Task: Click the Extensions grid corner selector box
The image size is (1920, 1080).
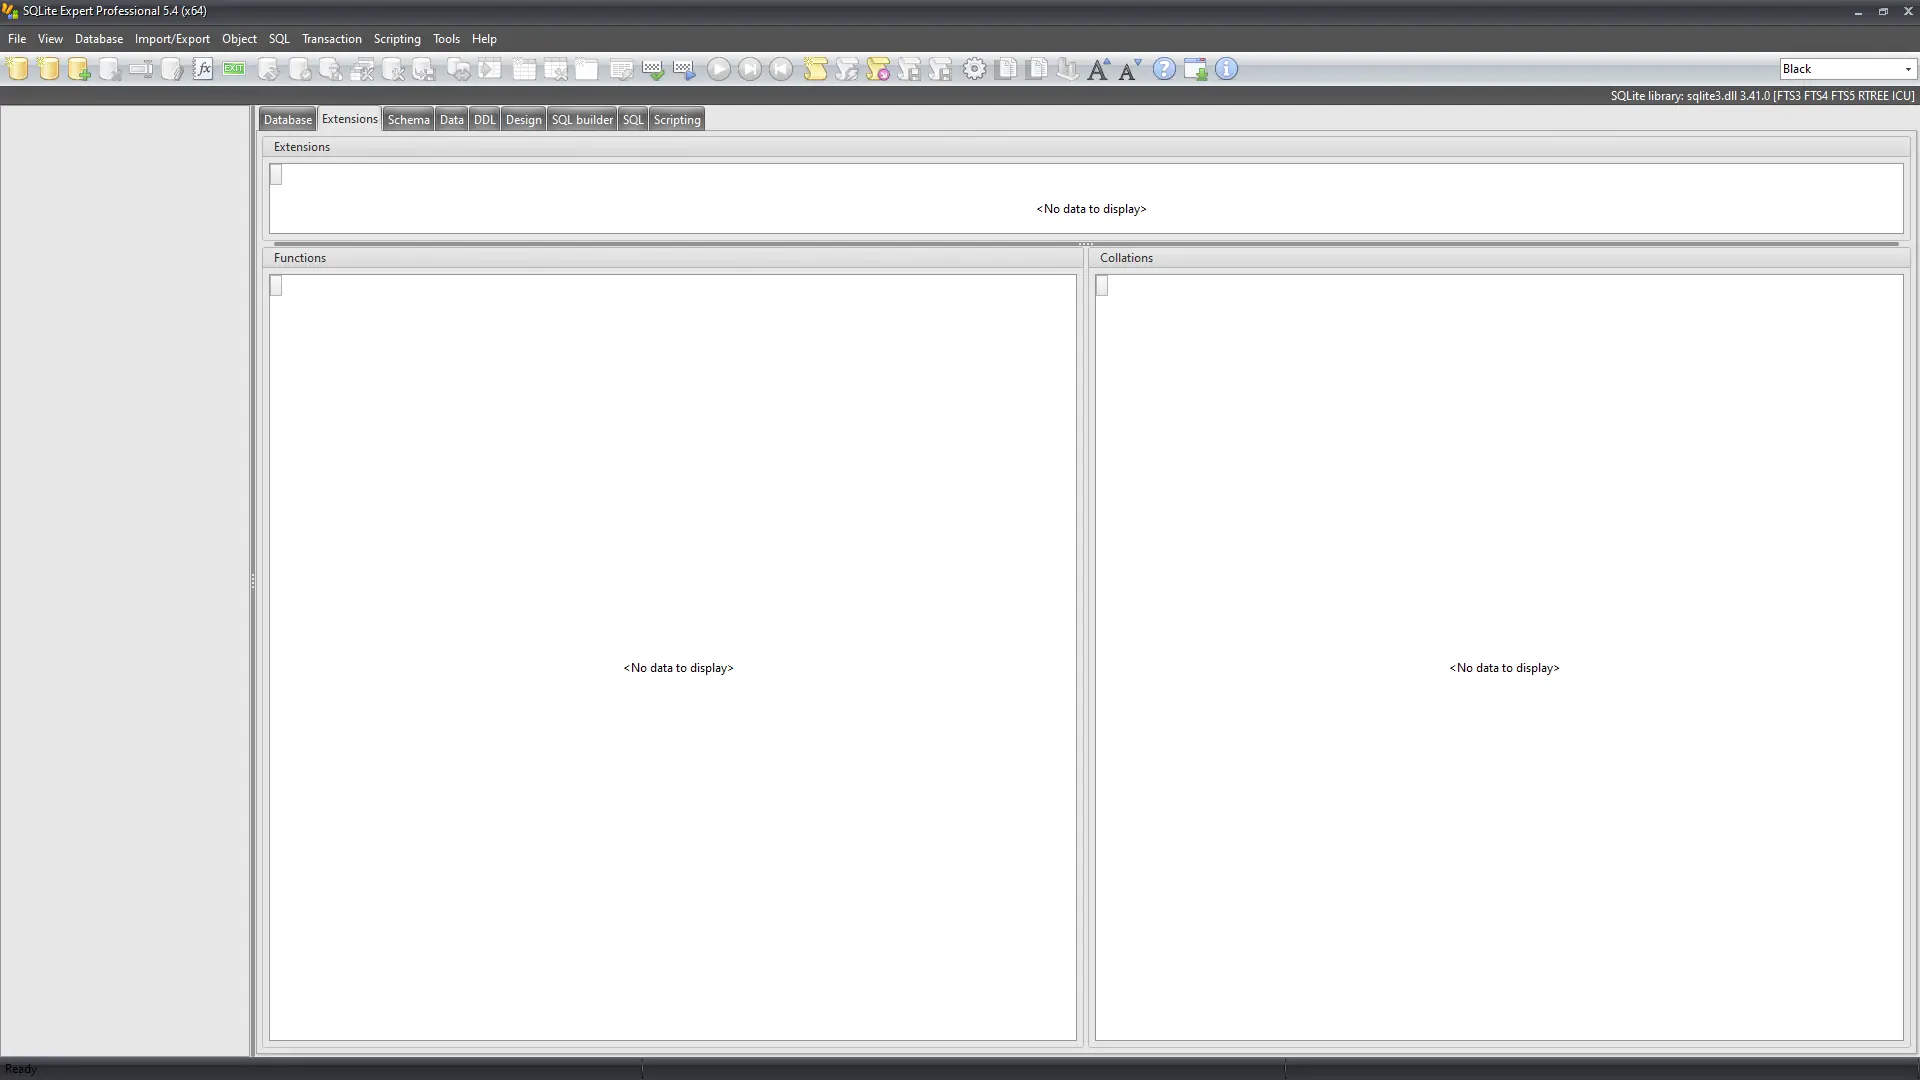Action: coord(276,175)
